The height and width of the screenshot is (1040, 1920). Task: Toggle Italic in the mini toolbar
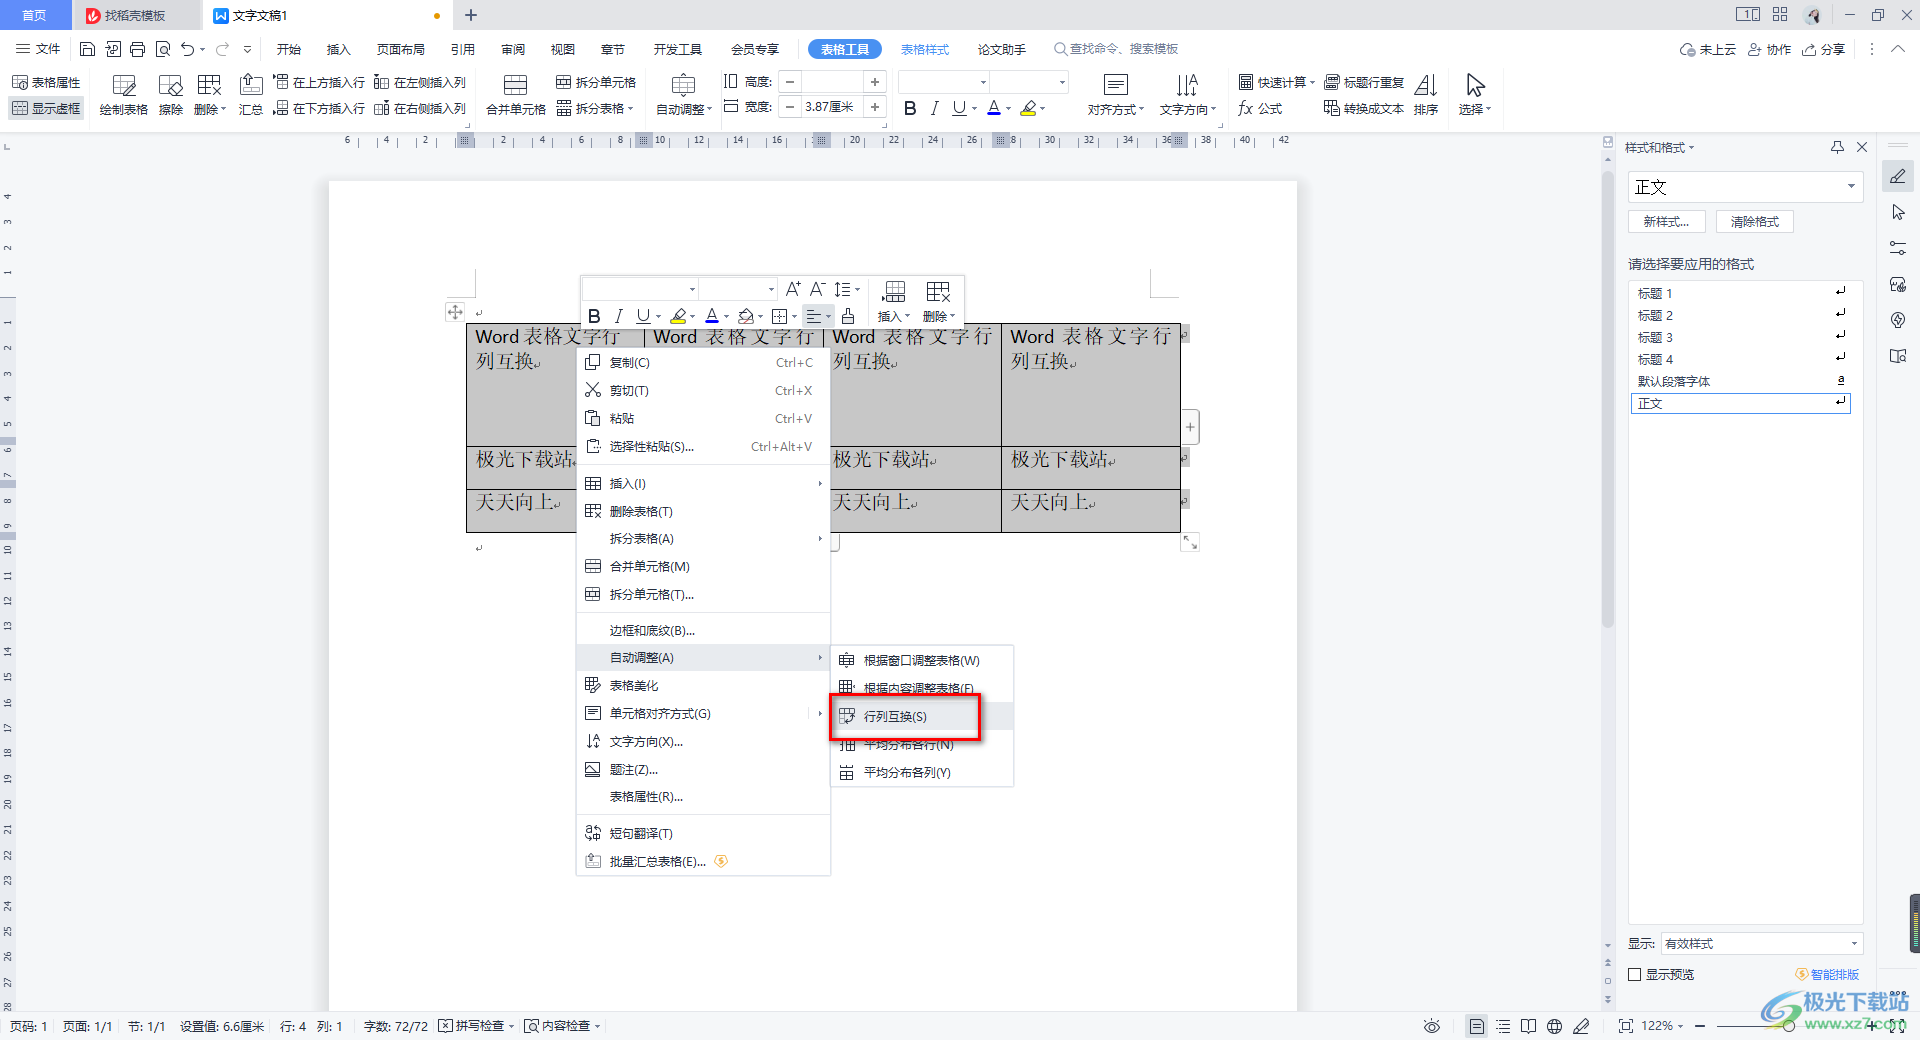(618, 316)
